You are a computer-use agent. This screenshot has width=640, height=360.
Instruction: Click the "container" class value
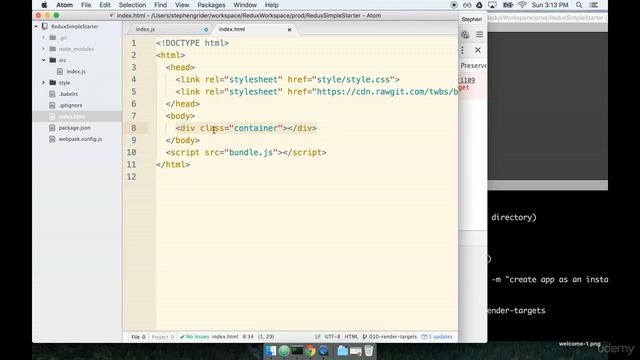pos(256,128)
